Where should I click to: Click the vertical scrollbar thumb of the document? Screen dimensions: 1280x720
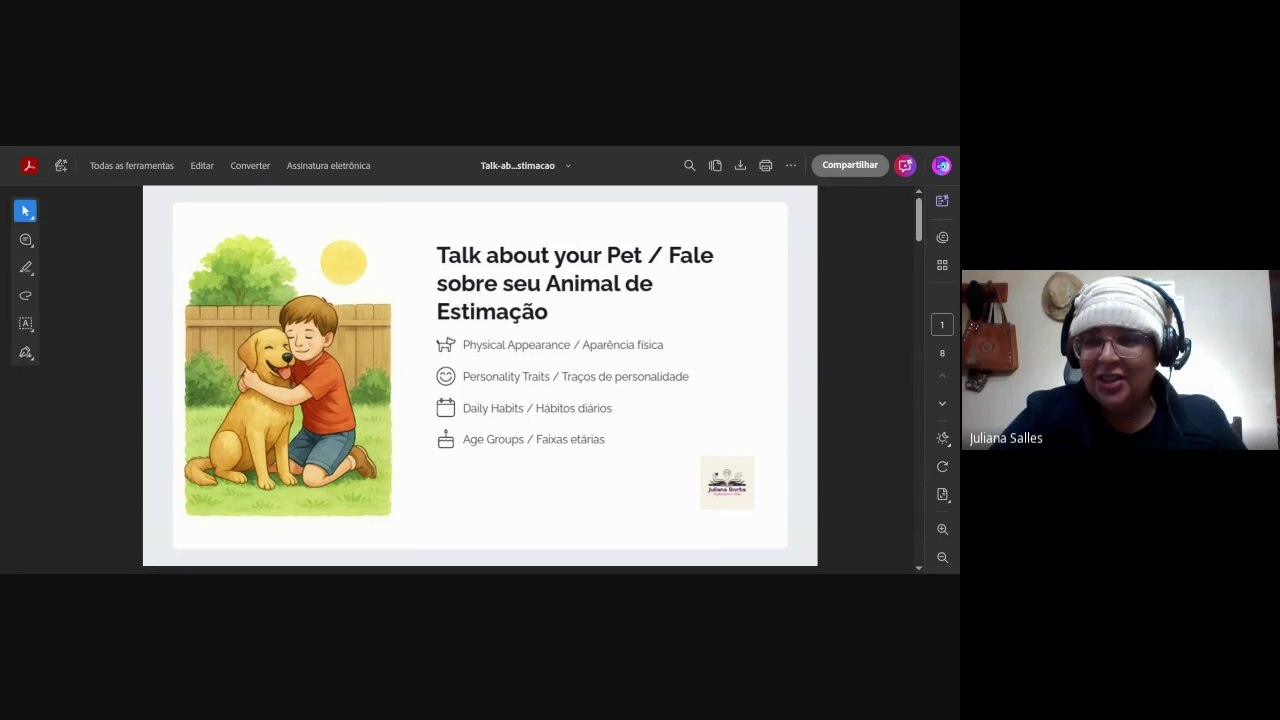pyautogui.click(x=919, y=220)
